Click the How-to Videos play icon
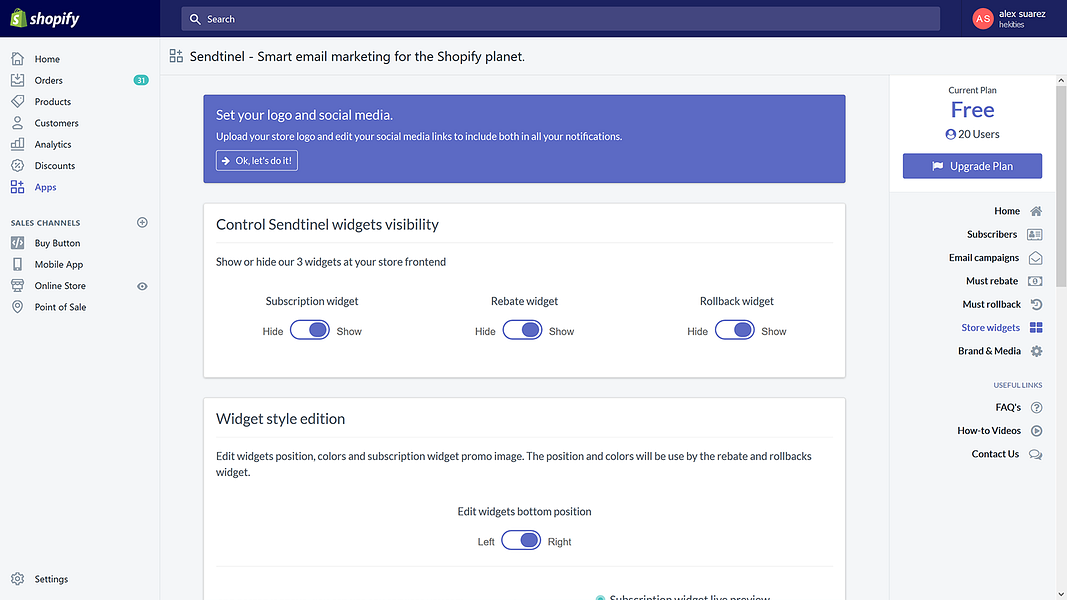Image resolution: width=1067 pixels, height=600 pixels. click(1036, 431)
